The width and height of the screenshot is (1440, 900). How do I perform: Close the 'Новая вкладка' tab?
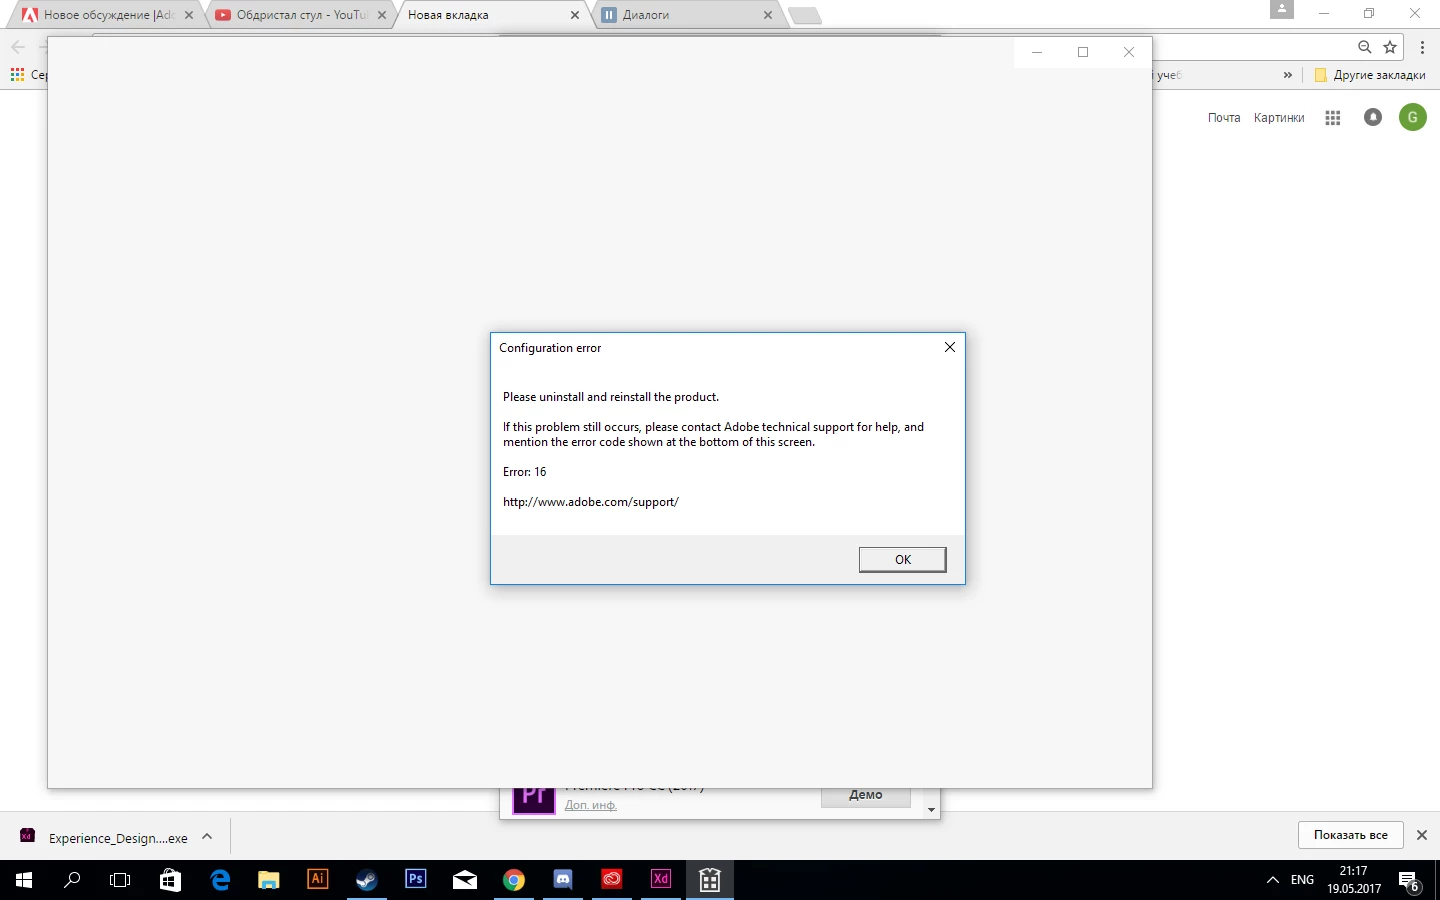tap(575, 15)
